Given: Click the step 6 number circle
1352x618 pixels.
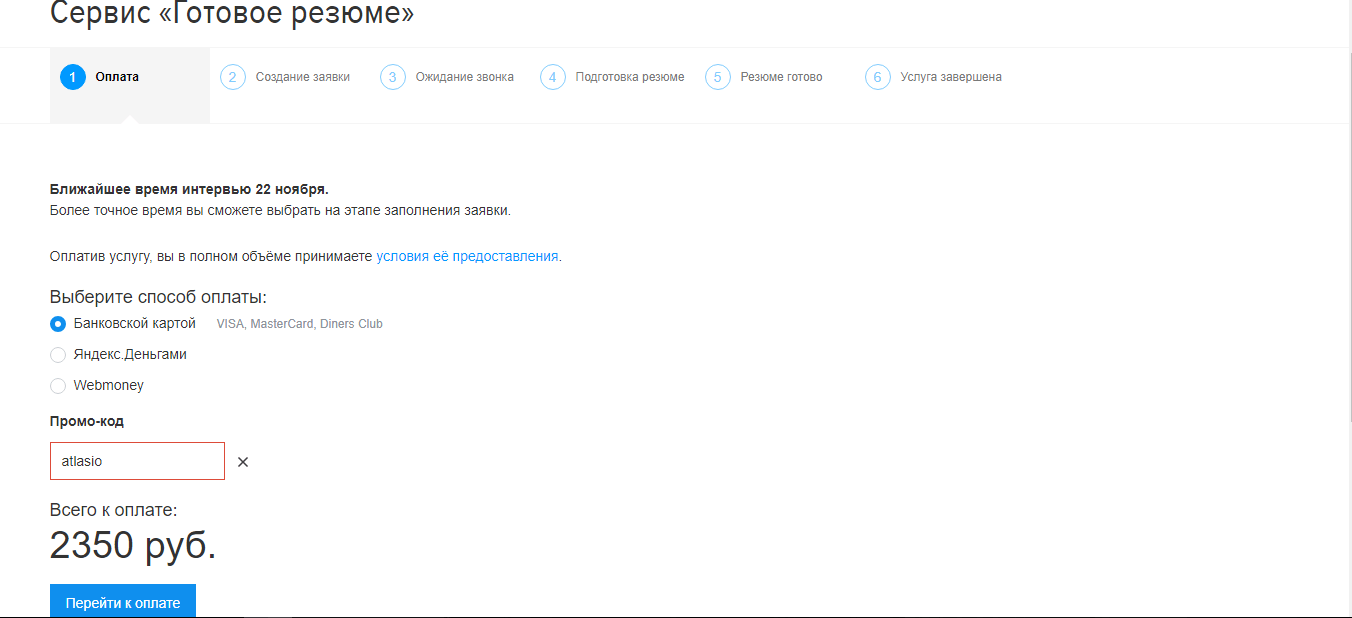Looking at the screenshot, I should pyautogui.click(x=878, y=77).
